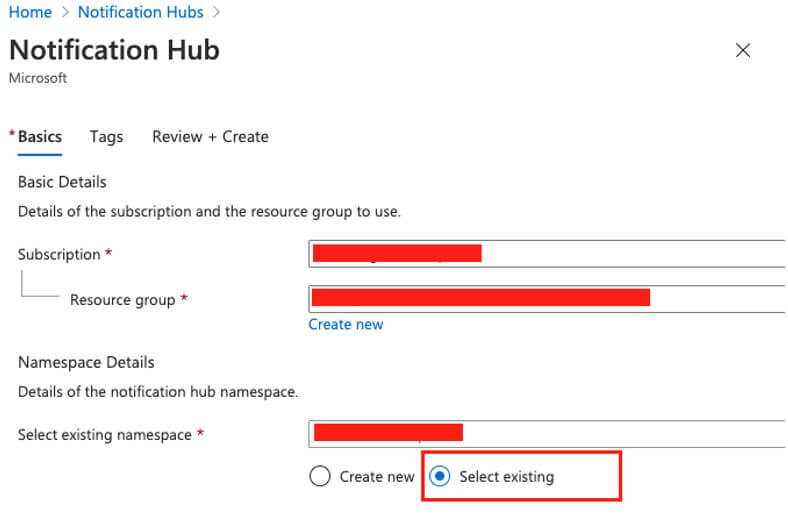The height and width of the screenshot is (515, 788).
Task: Switch to the Basics tab
Action: click(40, 137)
